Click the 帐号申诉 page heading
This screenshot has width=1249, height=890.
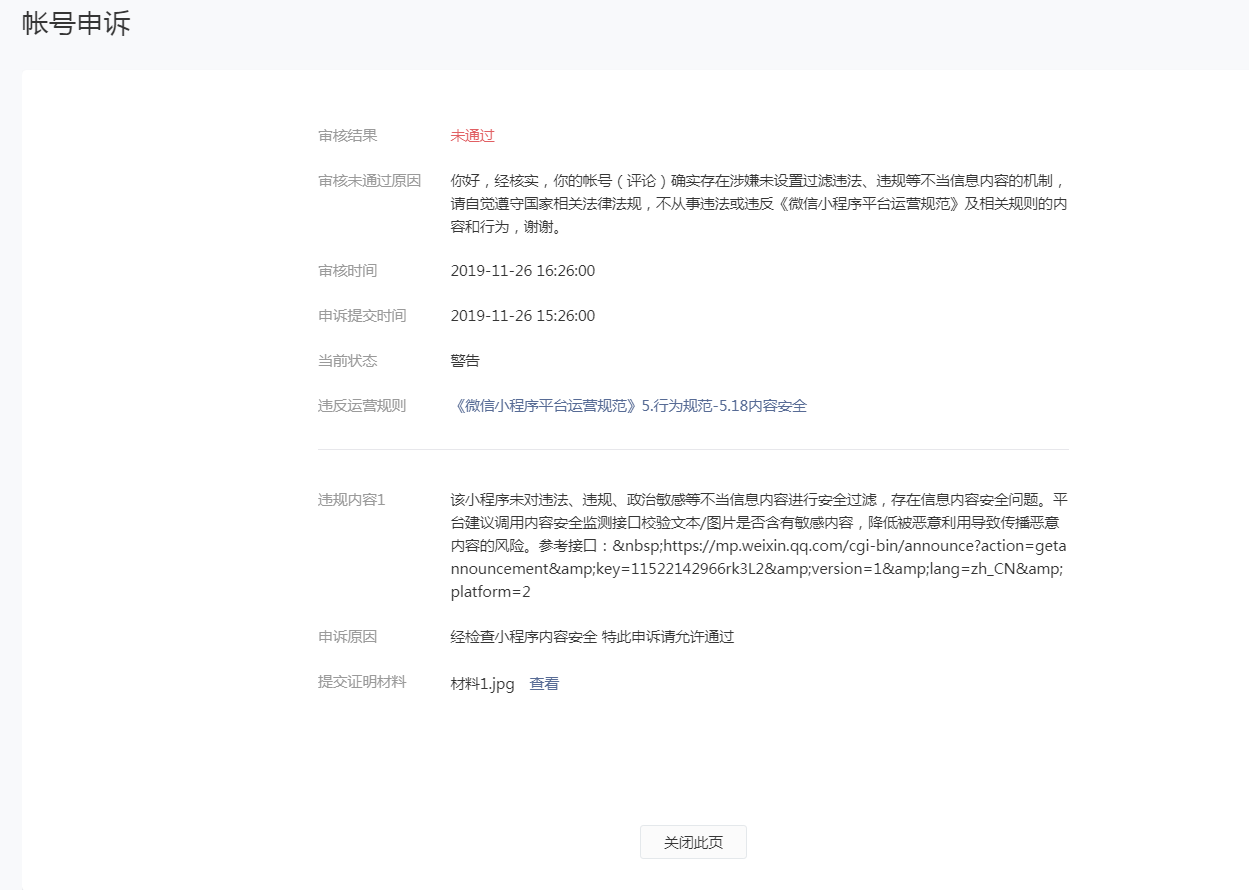pos(76,24)
